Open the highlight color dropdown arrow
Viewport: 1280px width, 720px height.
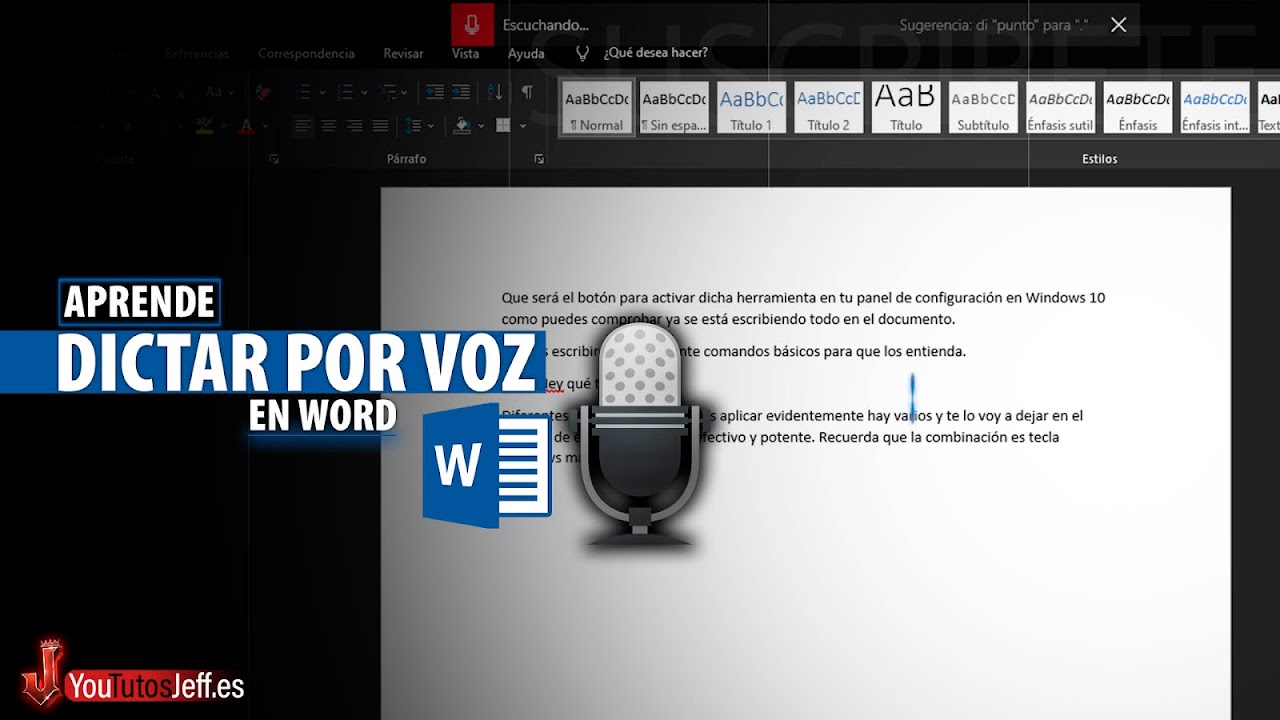pyautogui.click(x=223, y=126)
